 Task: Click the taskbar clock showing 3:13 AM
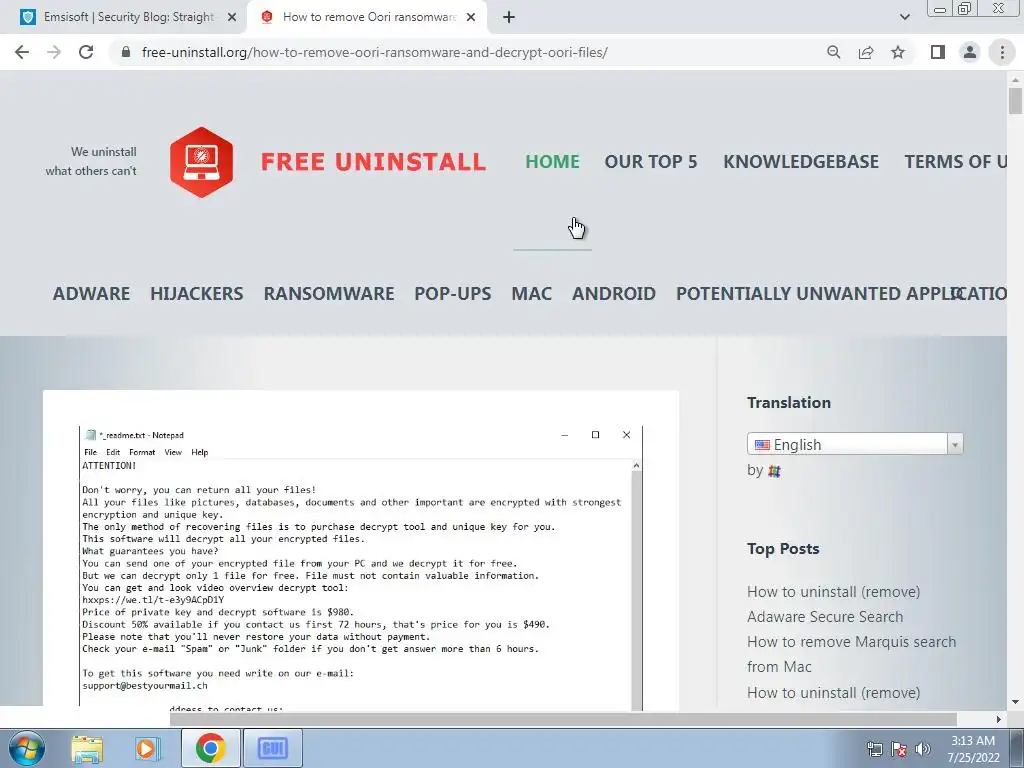click(973, 749)
